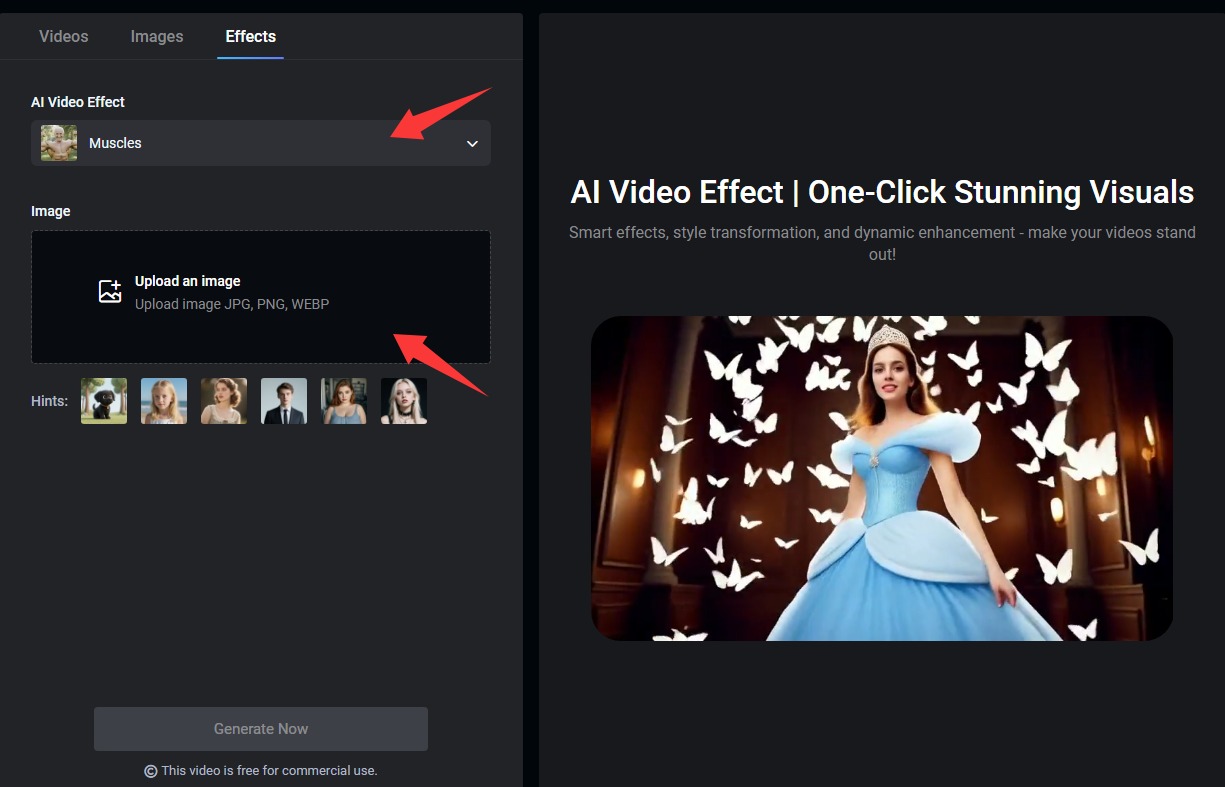Click the Cinderella butterfly preview video
This screenshot has width=1225, height=787.
(x=881, y=479)
